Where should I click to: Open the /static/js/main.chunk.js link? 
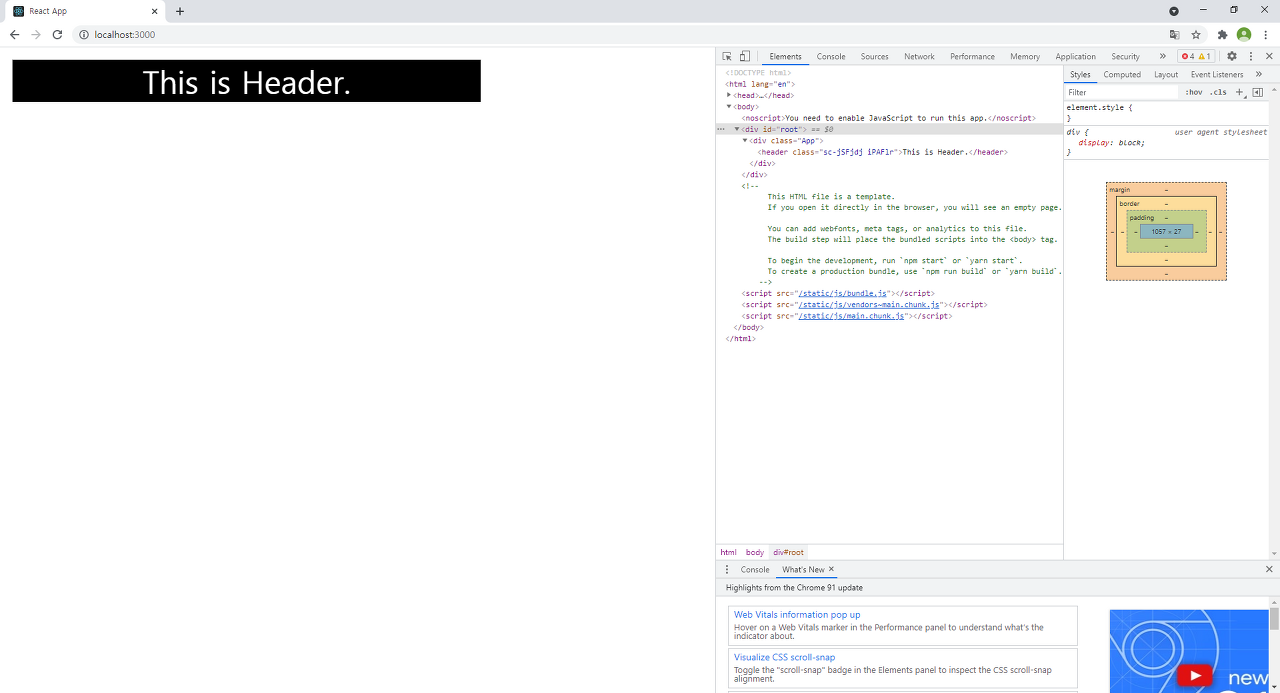pos(851,316)
